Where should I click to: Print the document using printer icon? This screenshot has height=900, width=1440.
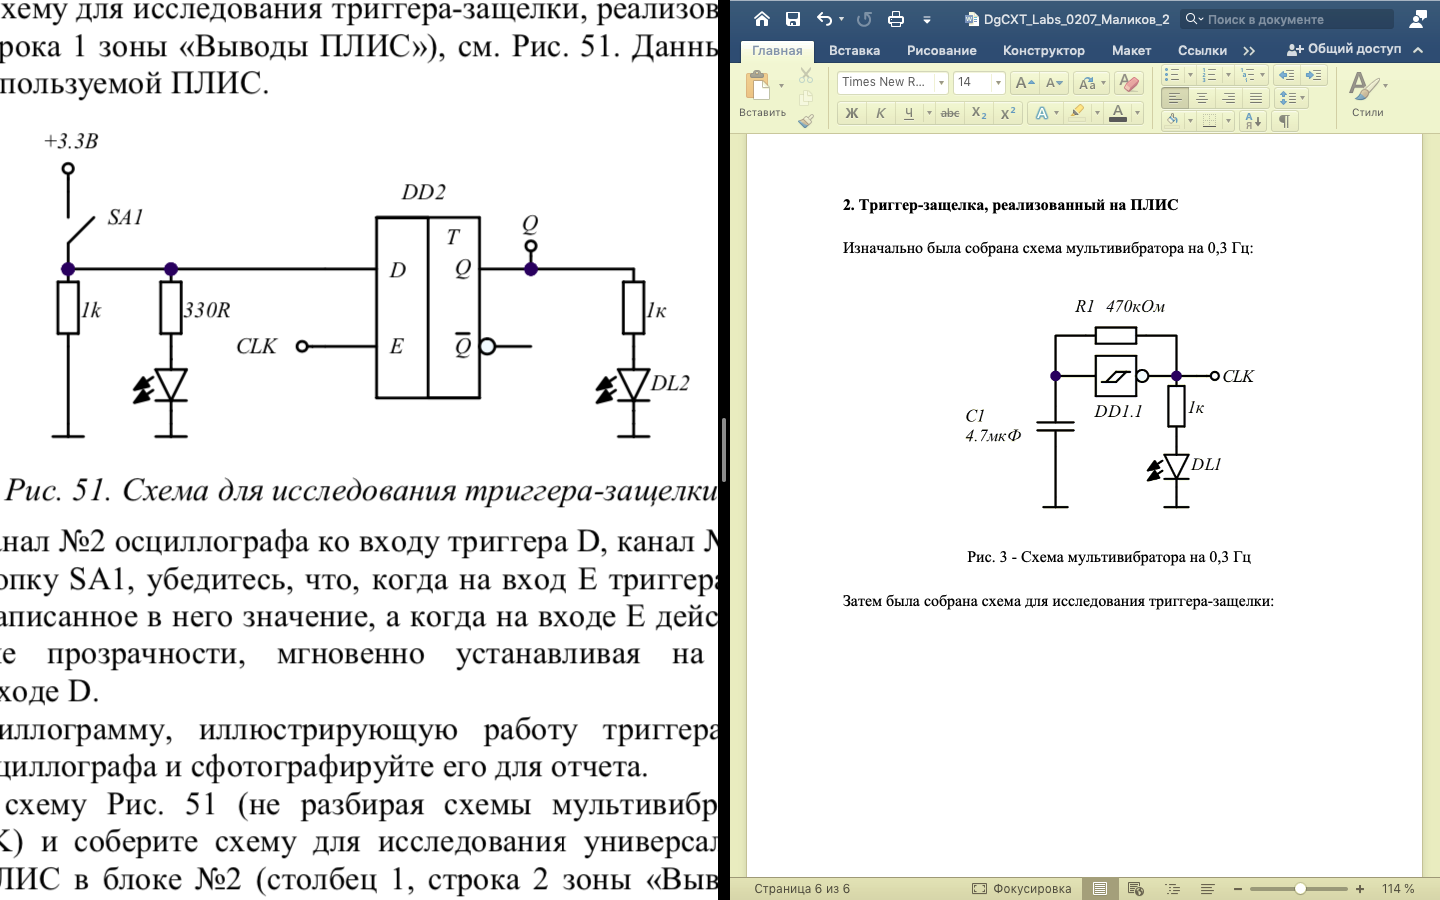[x=896, y=19]
